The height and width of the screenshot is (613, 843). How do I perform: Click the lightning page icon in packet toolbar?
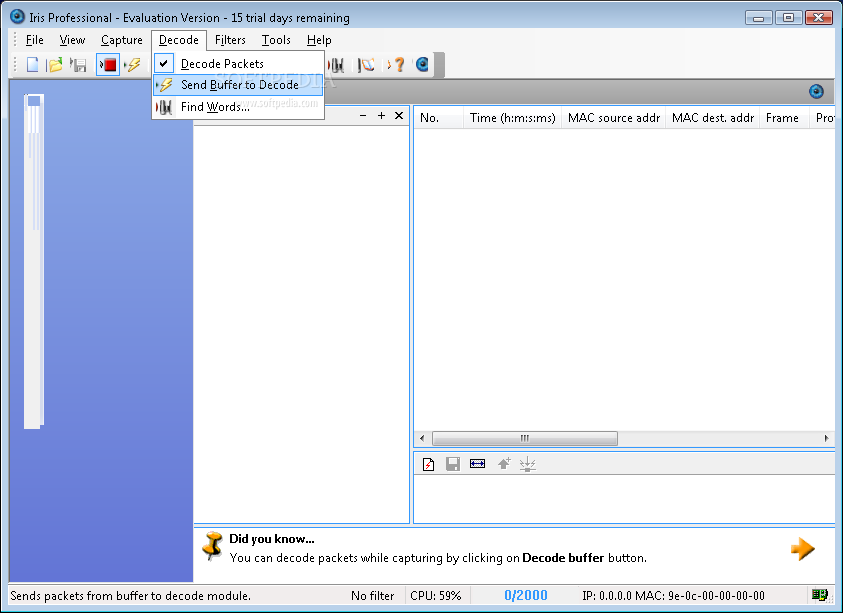coord(428,464)
